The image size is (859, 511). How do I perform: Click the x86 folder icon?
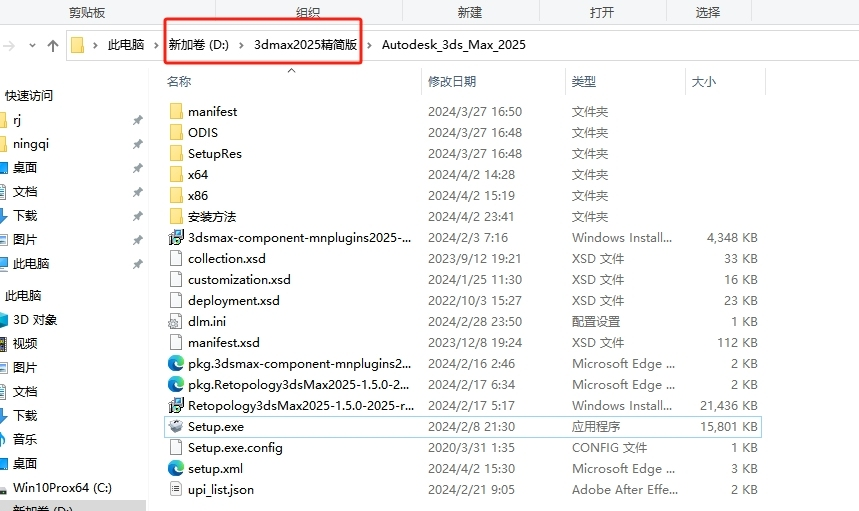coord(176,196)
